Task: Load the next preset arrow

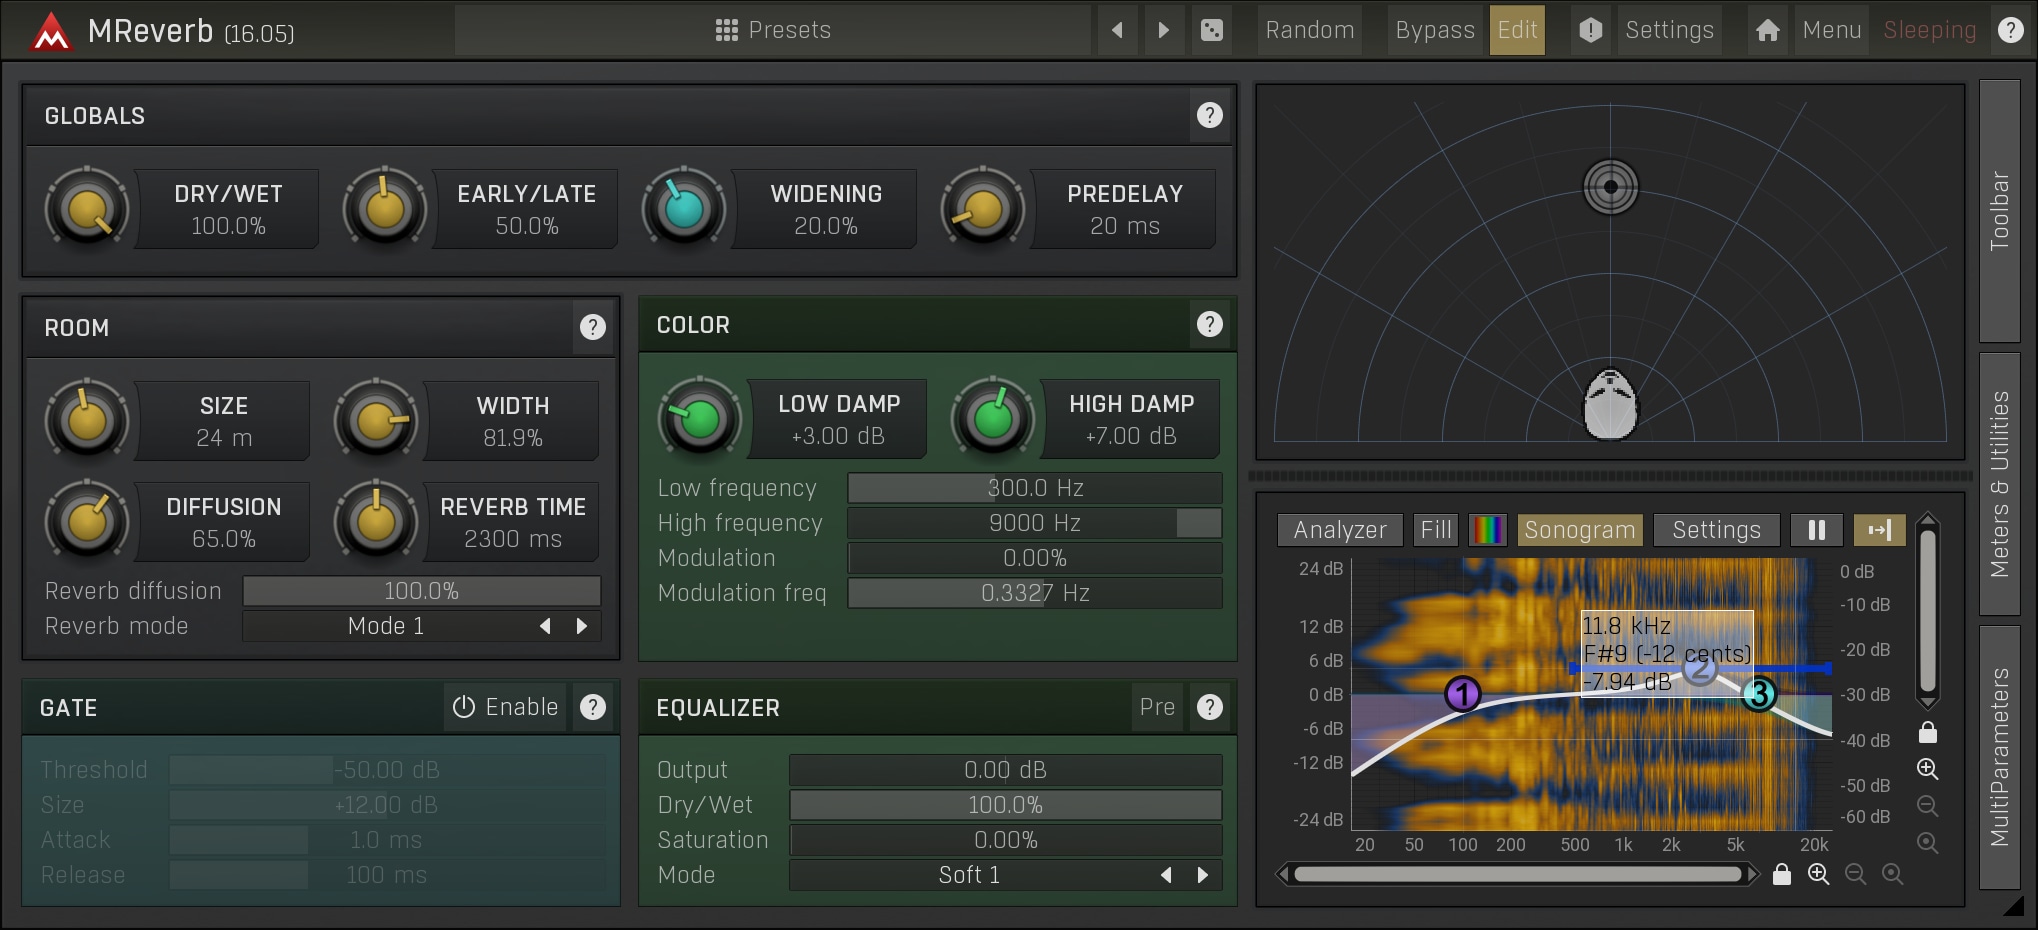Action: (x=1163, y=30)
